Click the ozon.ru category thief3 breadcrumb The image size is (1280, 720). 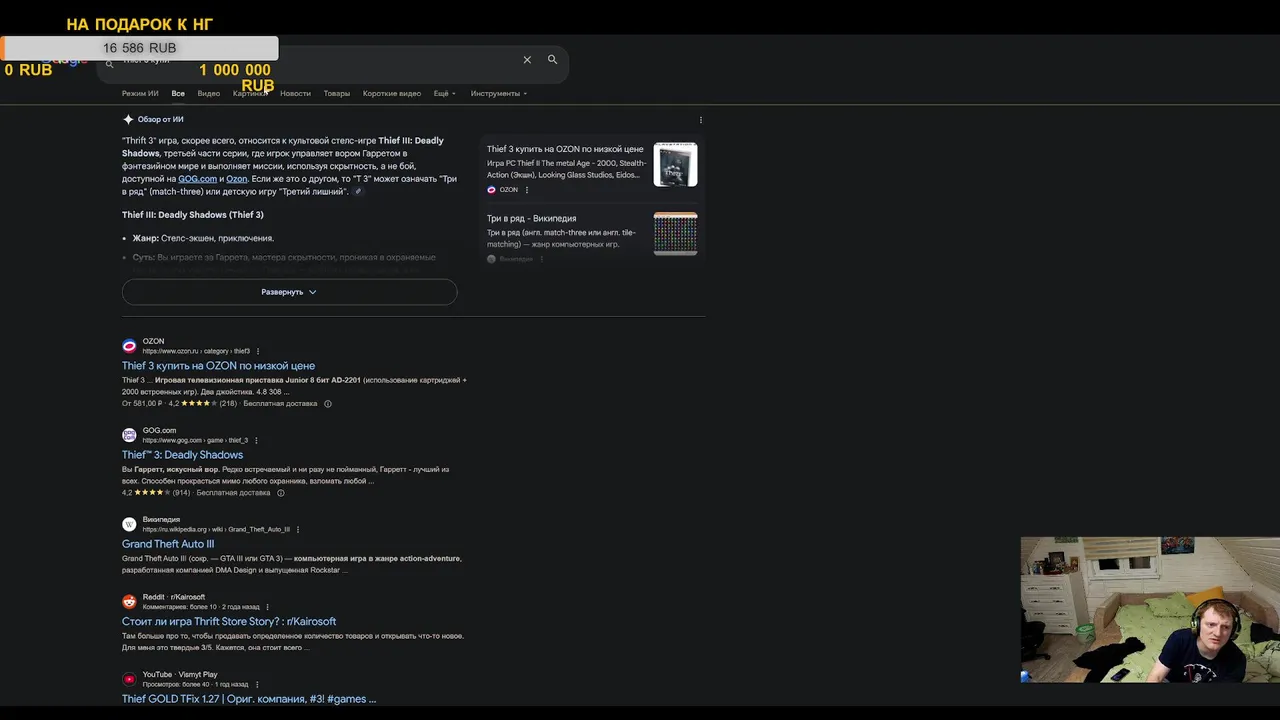pyautogui.click(x=196, y=352)
